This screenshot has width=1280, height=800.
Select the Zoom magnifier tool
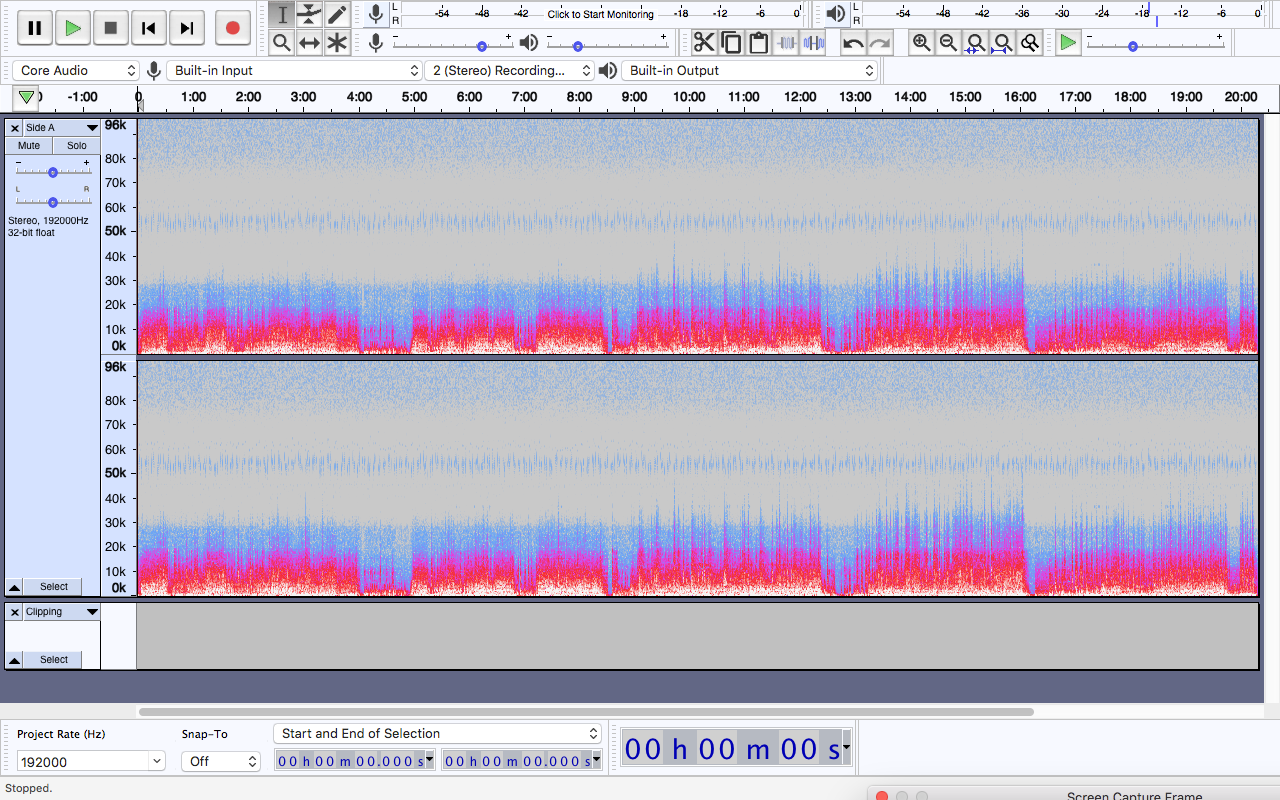click(x=282, y=42)
